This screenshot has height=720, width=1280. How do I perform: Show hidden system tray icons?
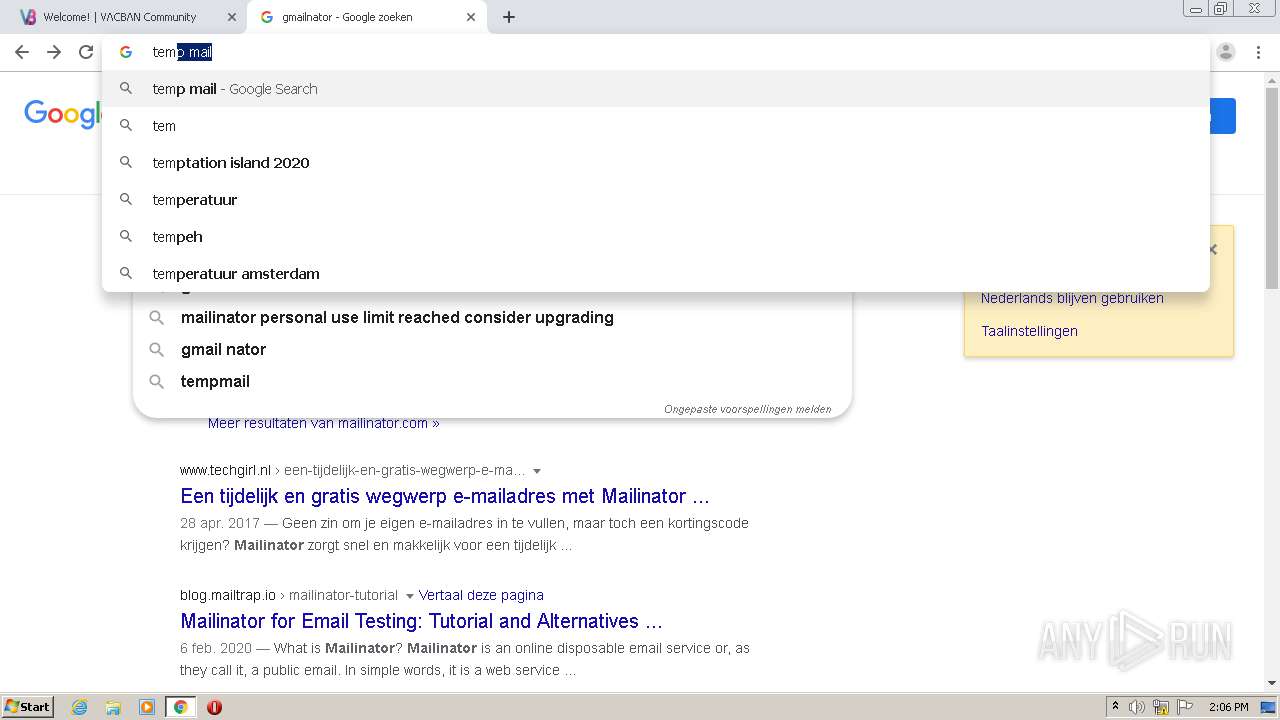pos(1115,707)
